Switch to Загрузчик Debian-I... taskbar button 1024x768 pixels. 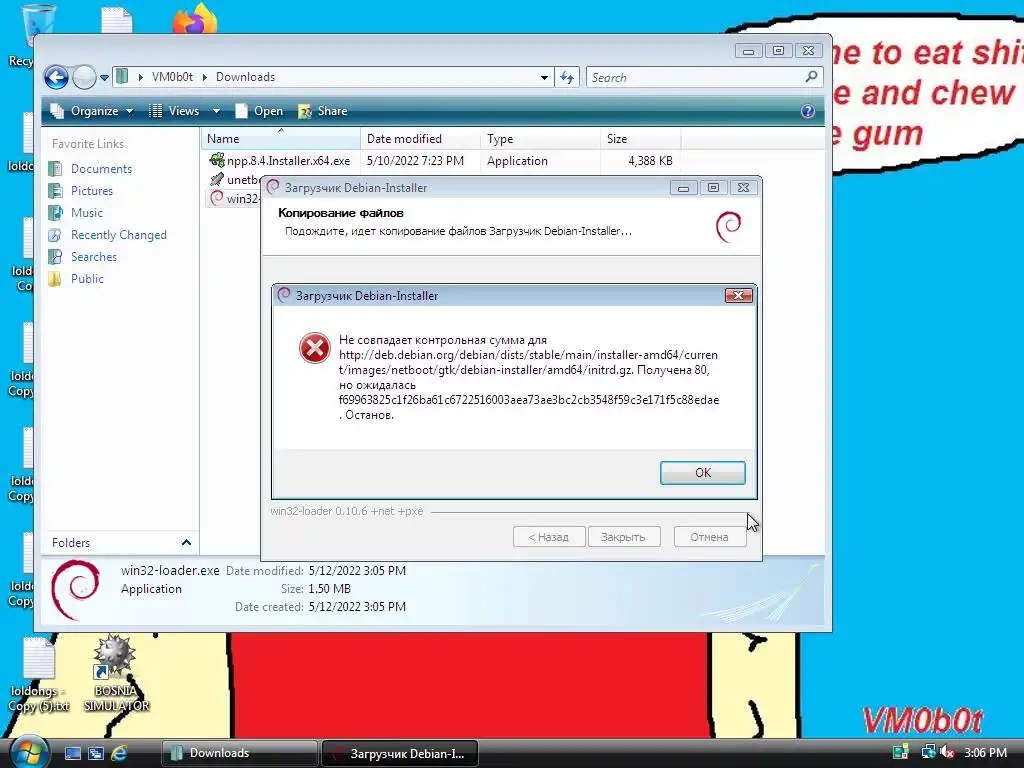(x=400, y=754)
